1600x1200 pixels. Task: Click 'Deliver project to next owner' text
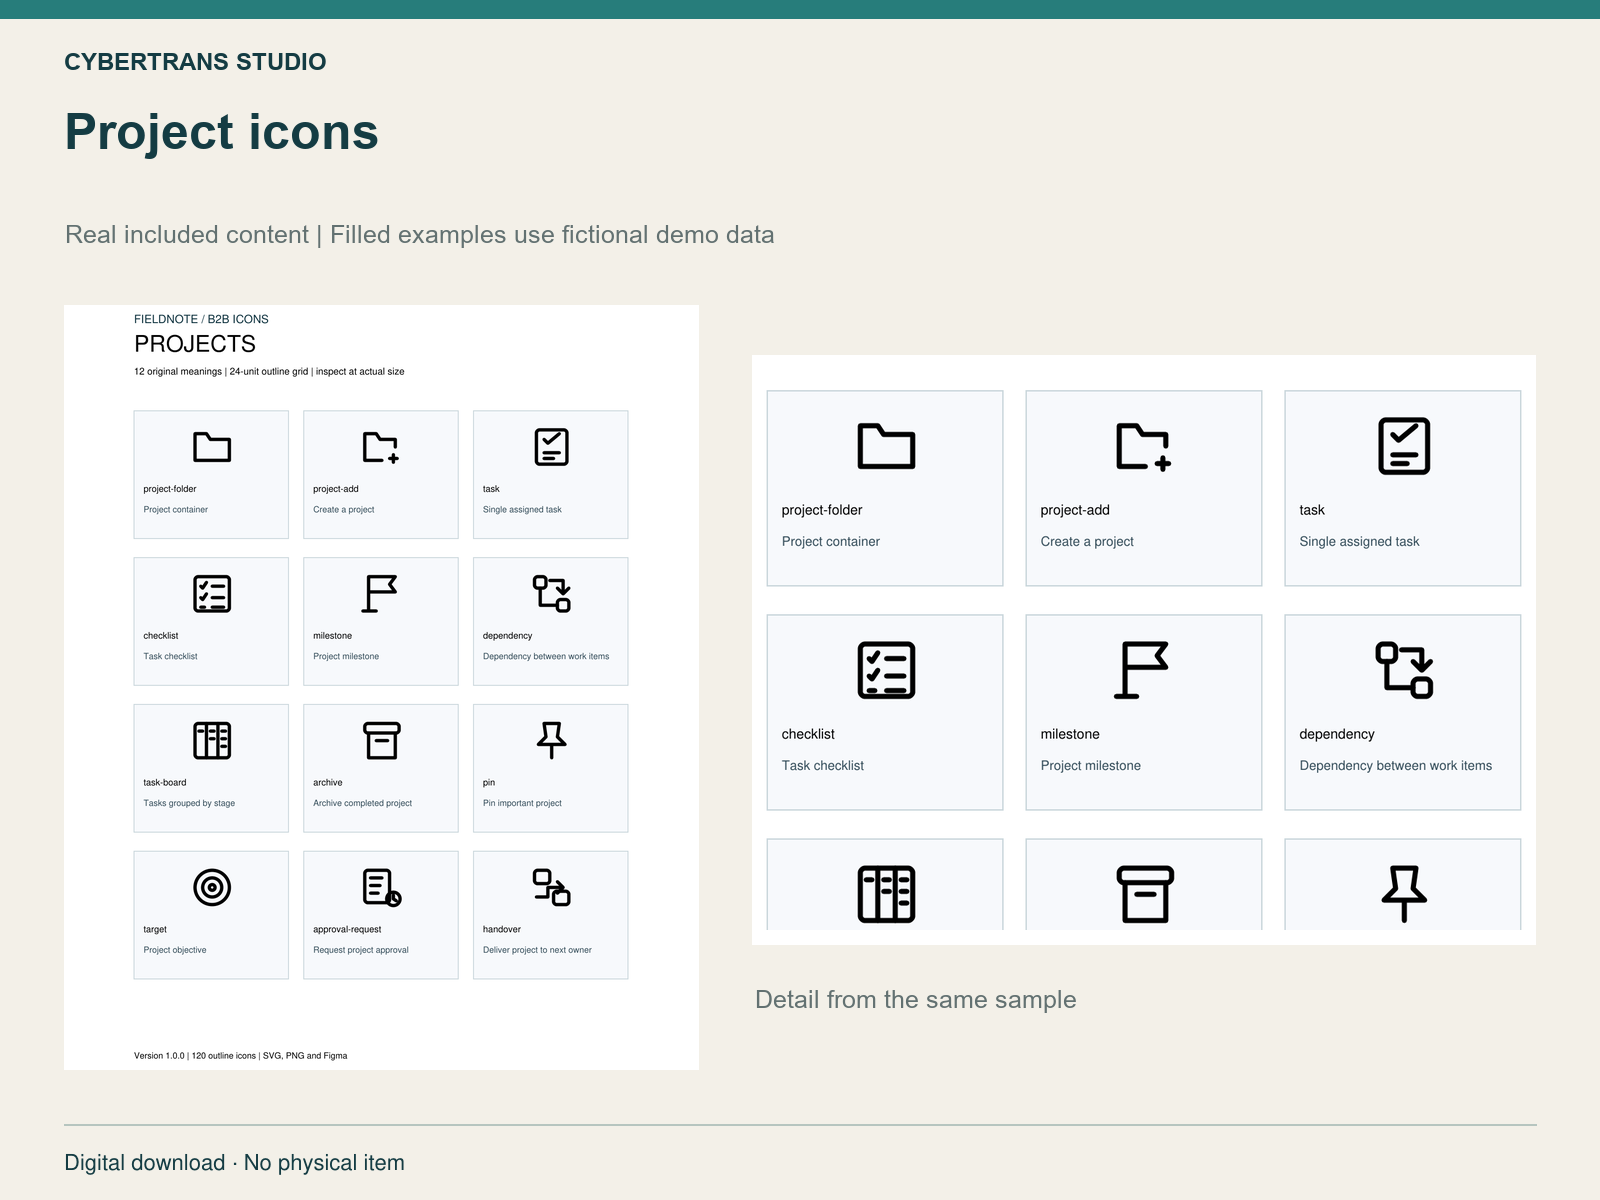[537, 950]
